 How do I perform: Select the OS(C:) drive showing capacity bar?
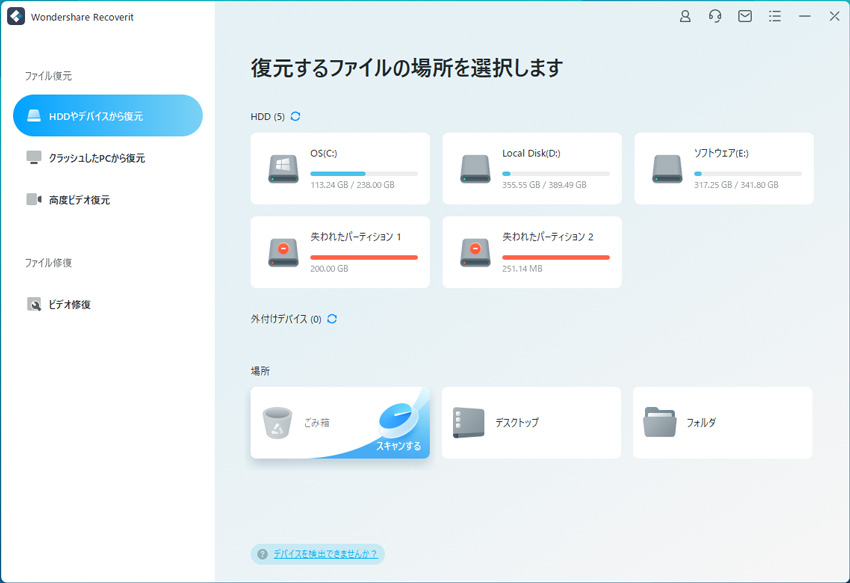tap(339, 168)
